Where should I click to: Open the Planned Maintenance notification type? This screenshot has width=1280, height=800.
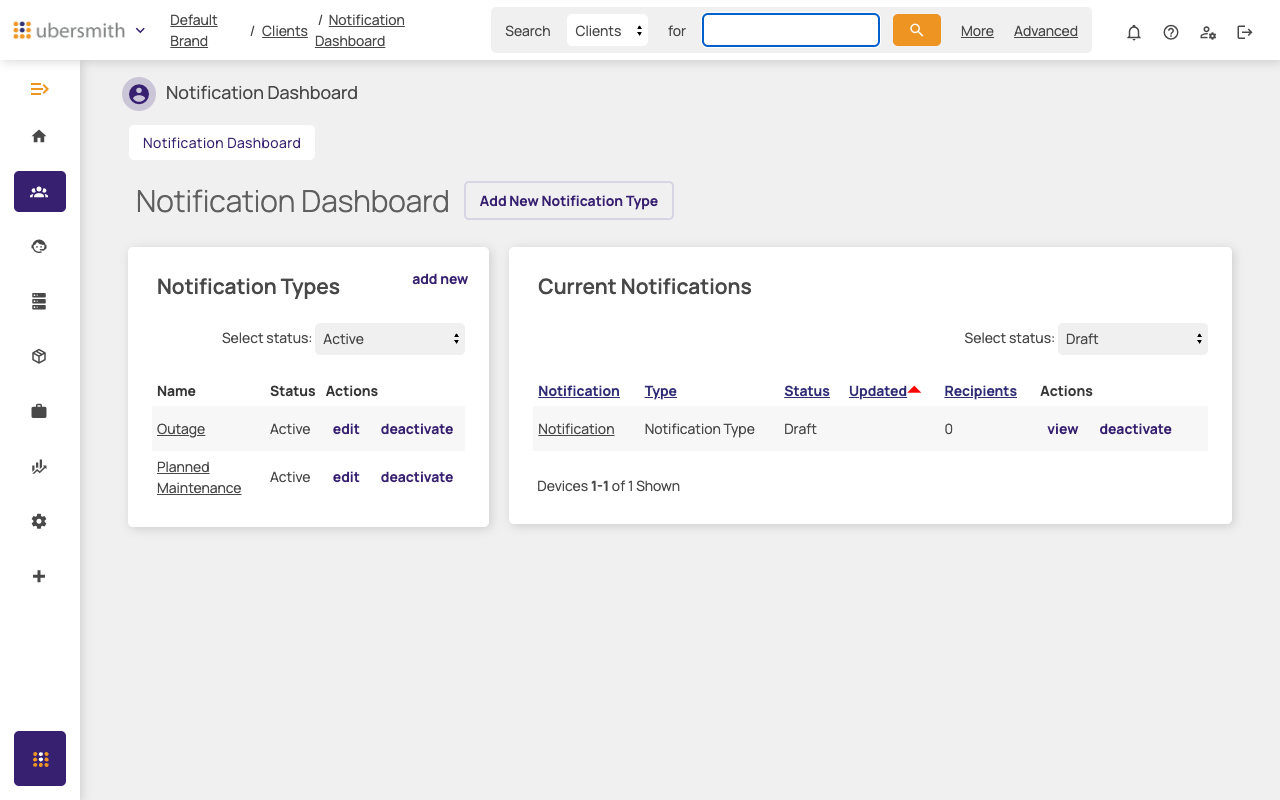(x=199, y=477)
